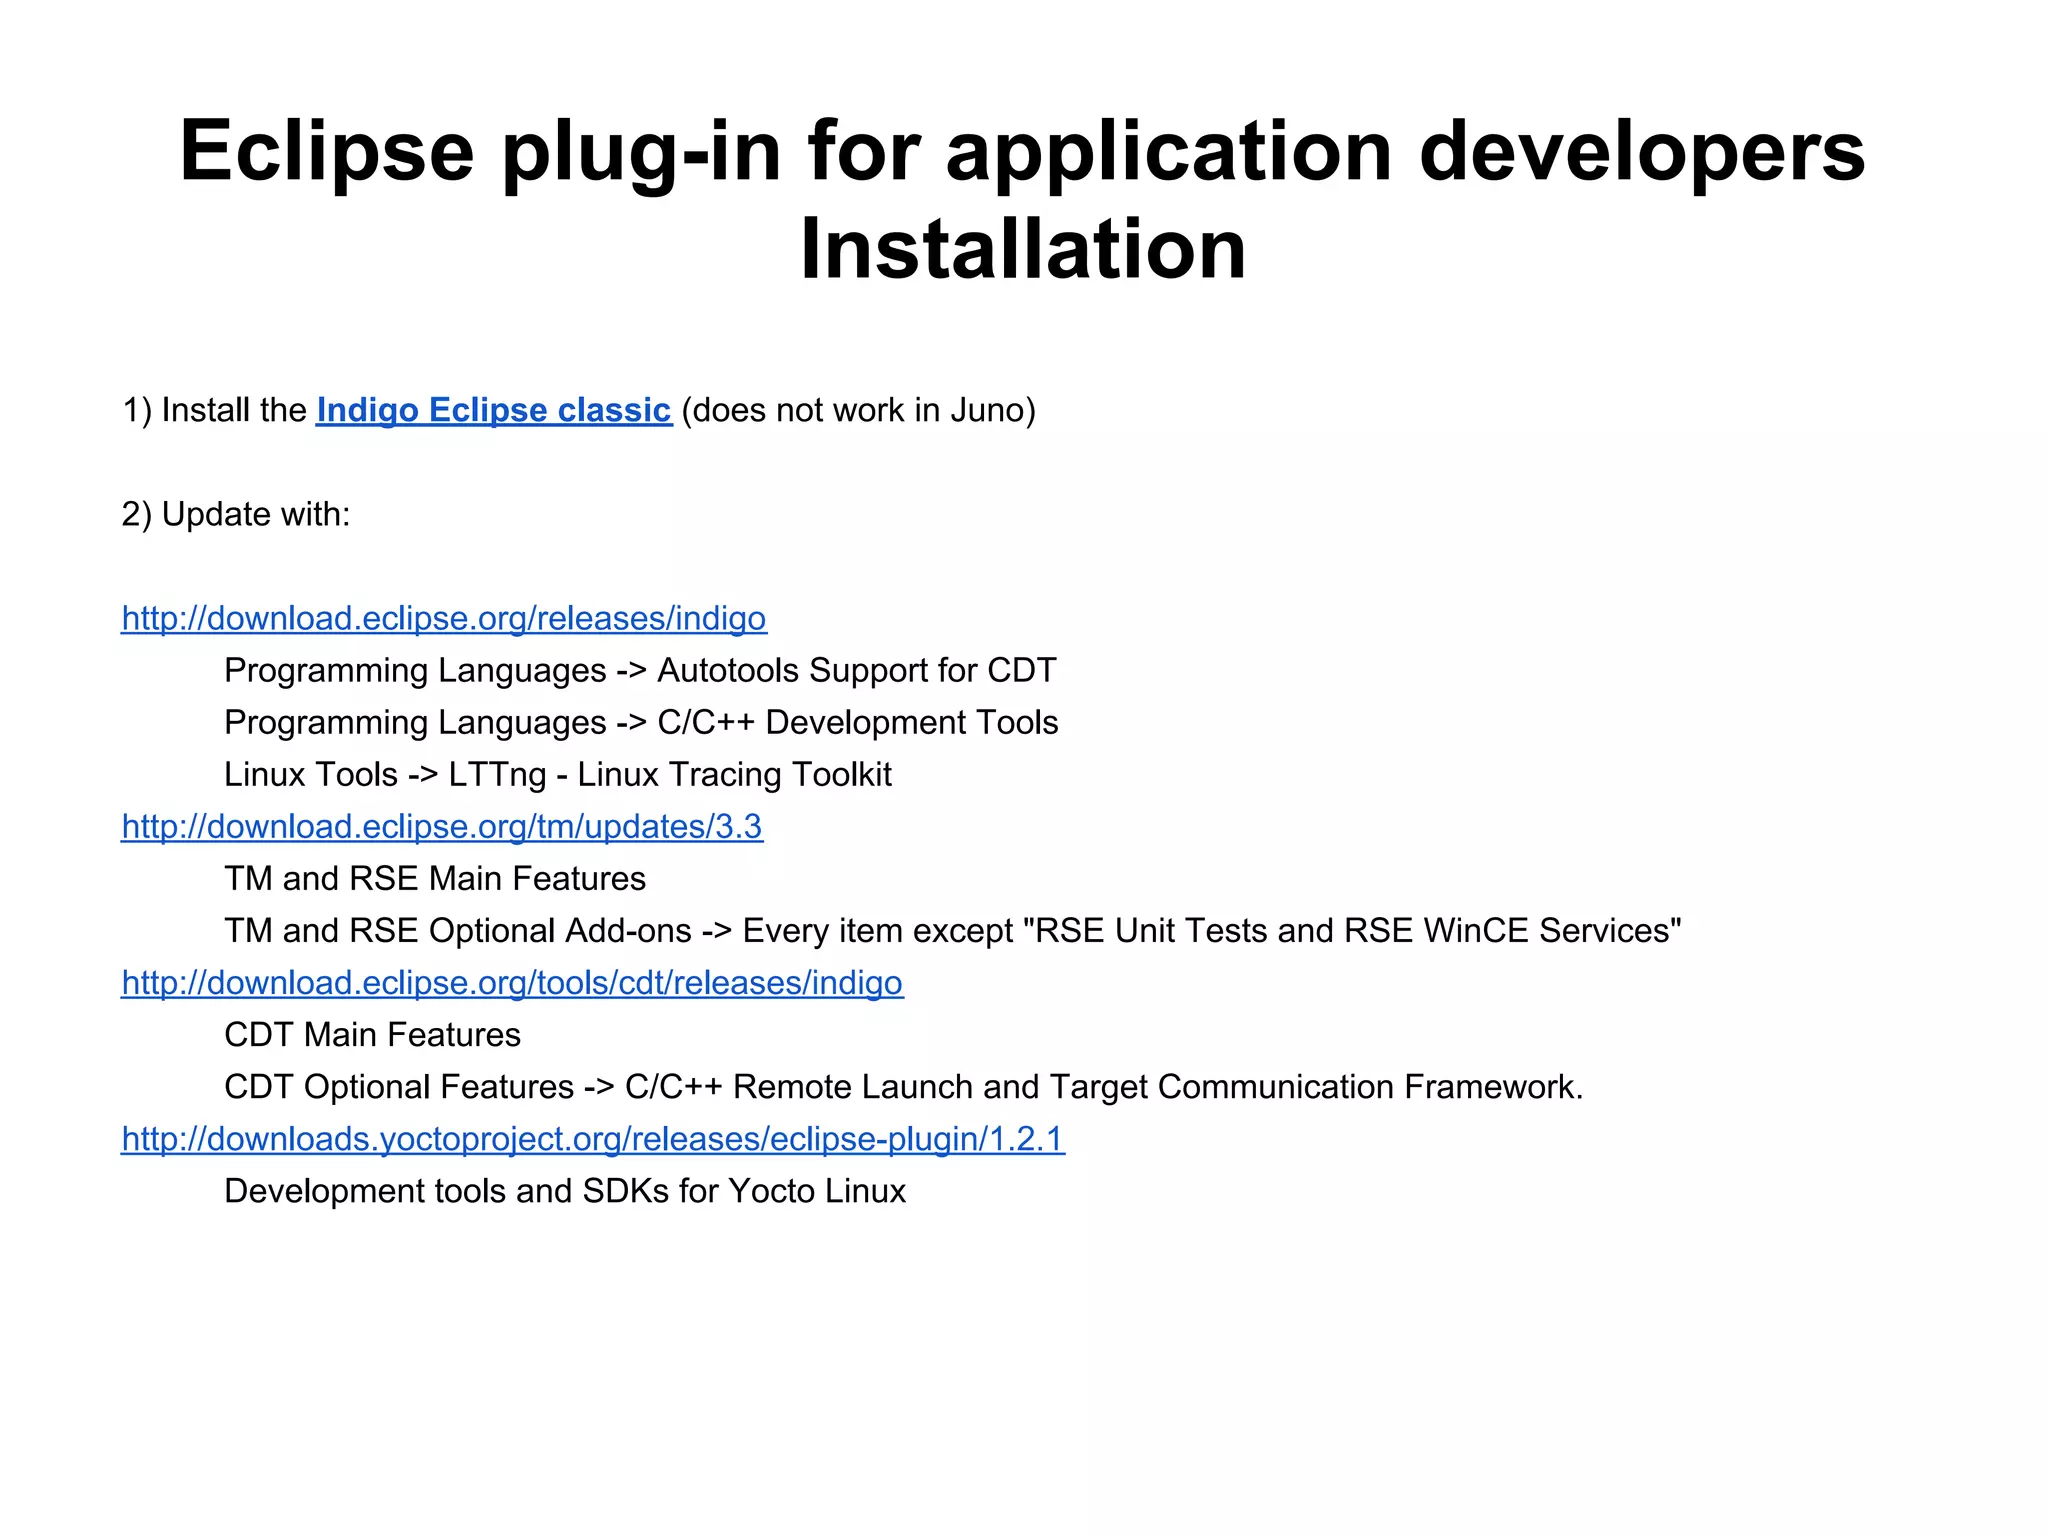The image size is (2048, 1536).
Task: Click the 'CDT Main Features' line
Action: pyautogui.click(x=372, y=1035)
